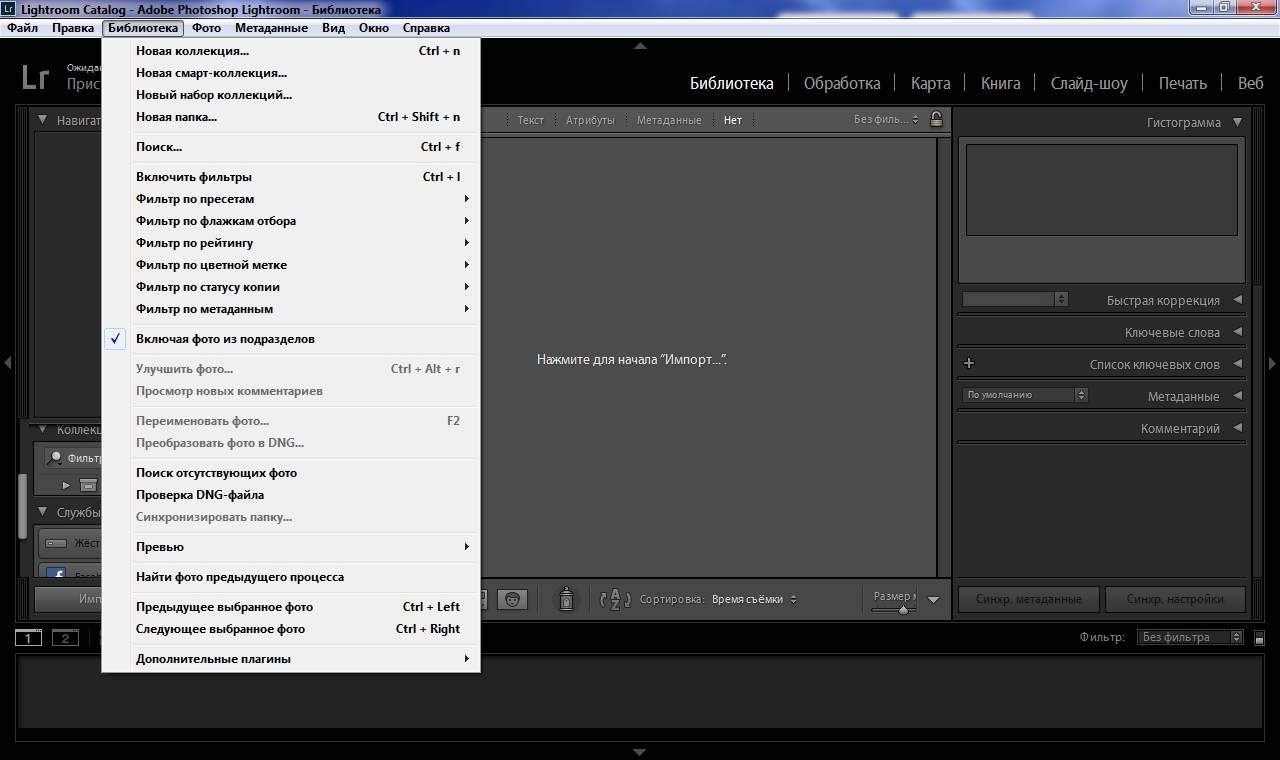Enable the "Метаданные" library filter
1280x760 pixels.
point(669,120)
